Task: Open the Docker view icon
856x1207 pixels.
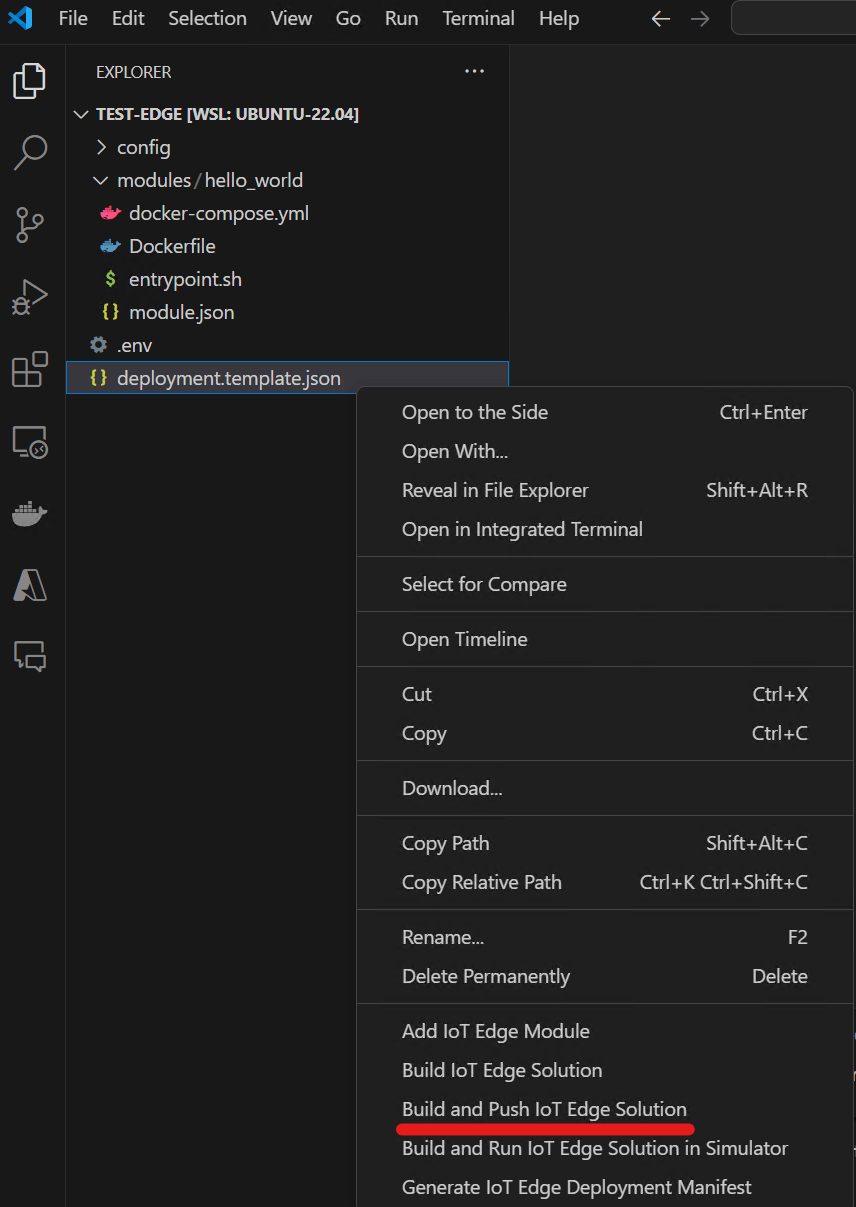Action: coord(30,513)
